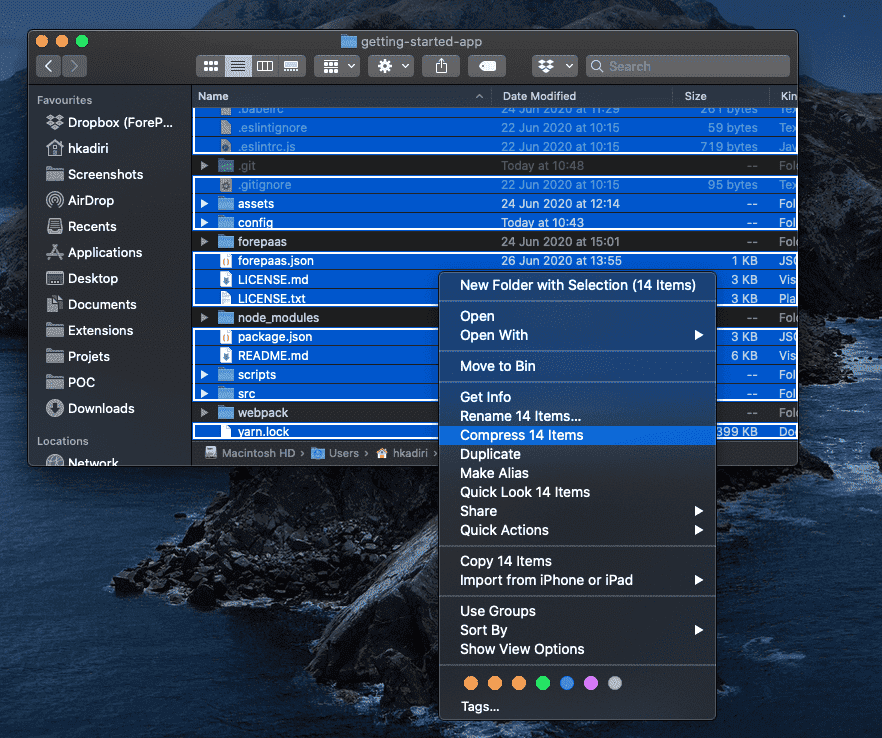Expand the config folder
The image size is (882, 738).
205,222
